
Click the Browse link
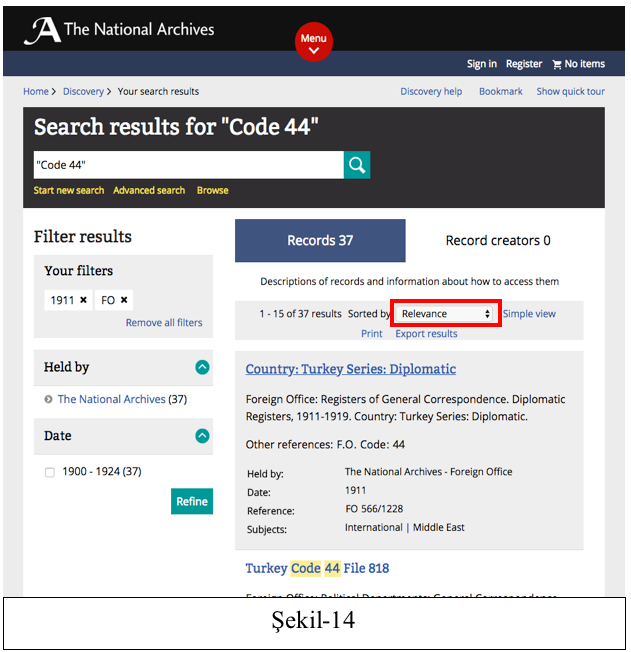point(213,190)
